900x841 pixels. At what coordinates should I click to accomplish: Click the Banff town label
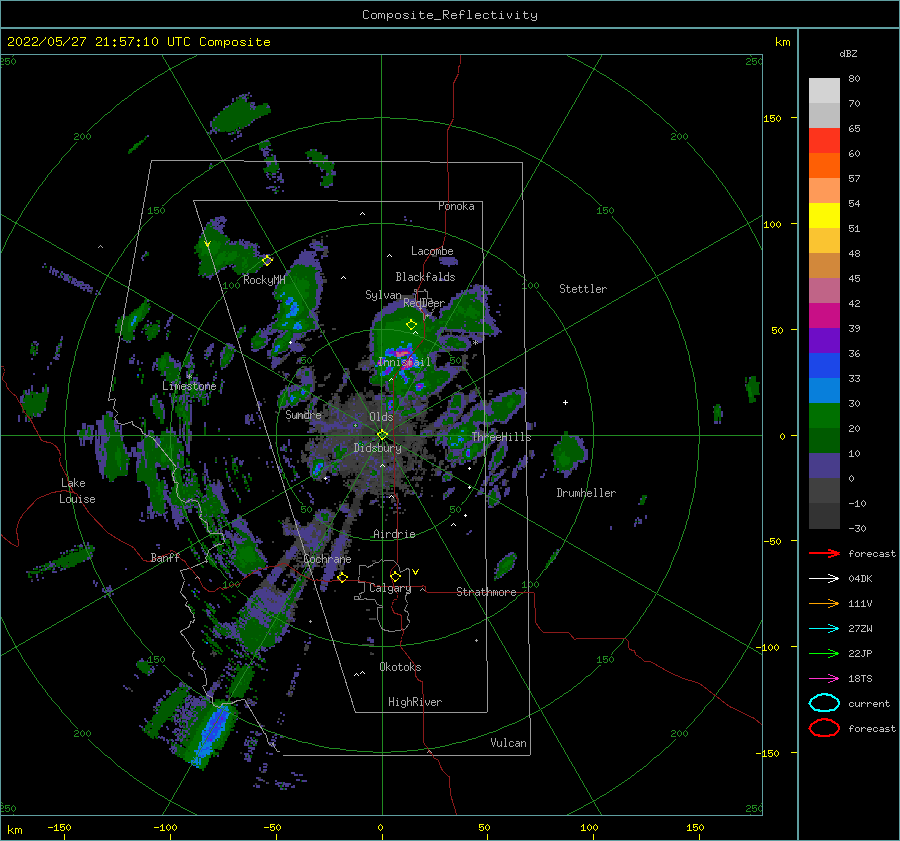pos(165,557)
